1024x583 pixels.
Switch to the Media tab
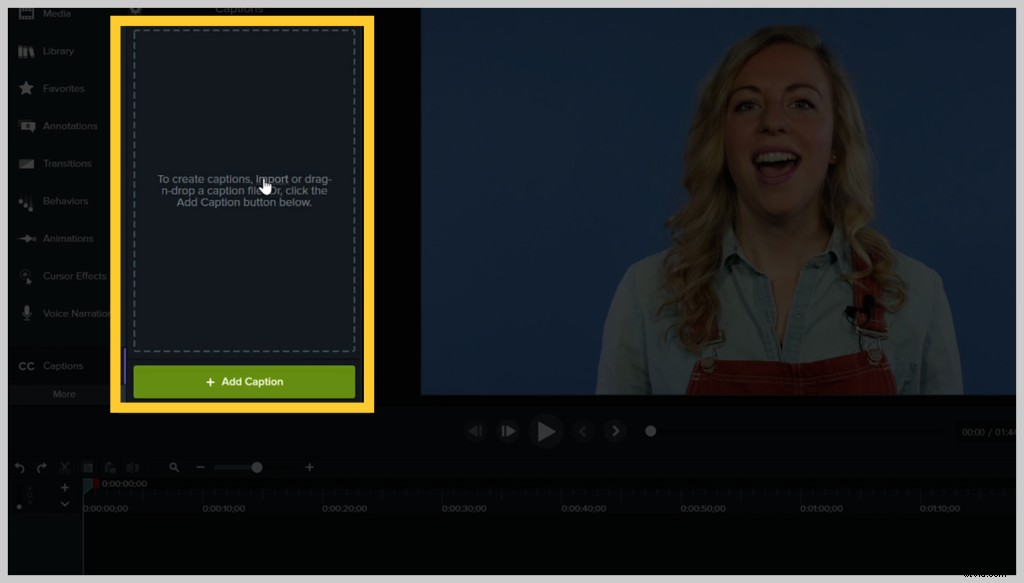tap(47, 13)
